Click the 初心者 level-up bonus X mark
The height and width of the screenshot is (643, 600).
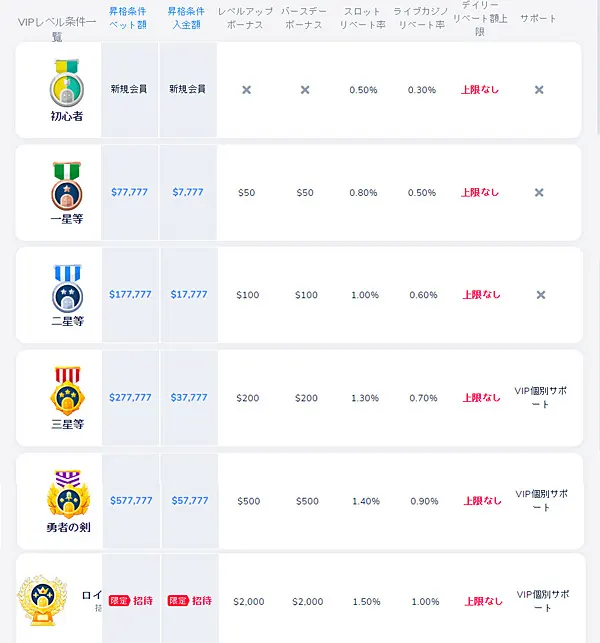tap(247, 90)
